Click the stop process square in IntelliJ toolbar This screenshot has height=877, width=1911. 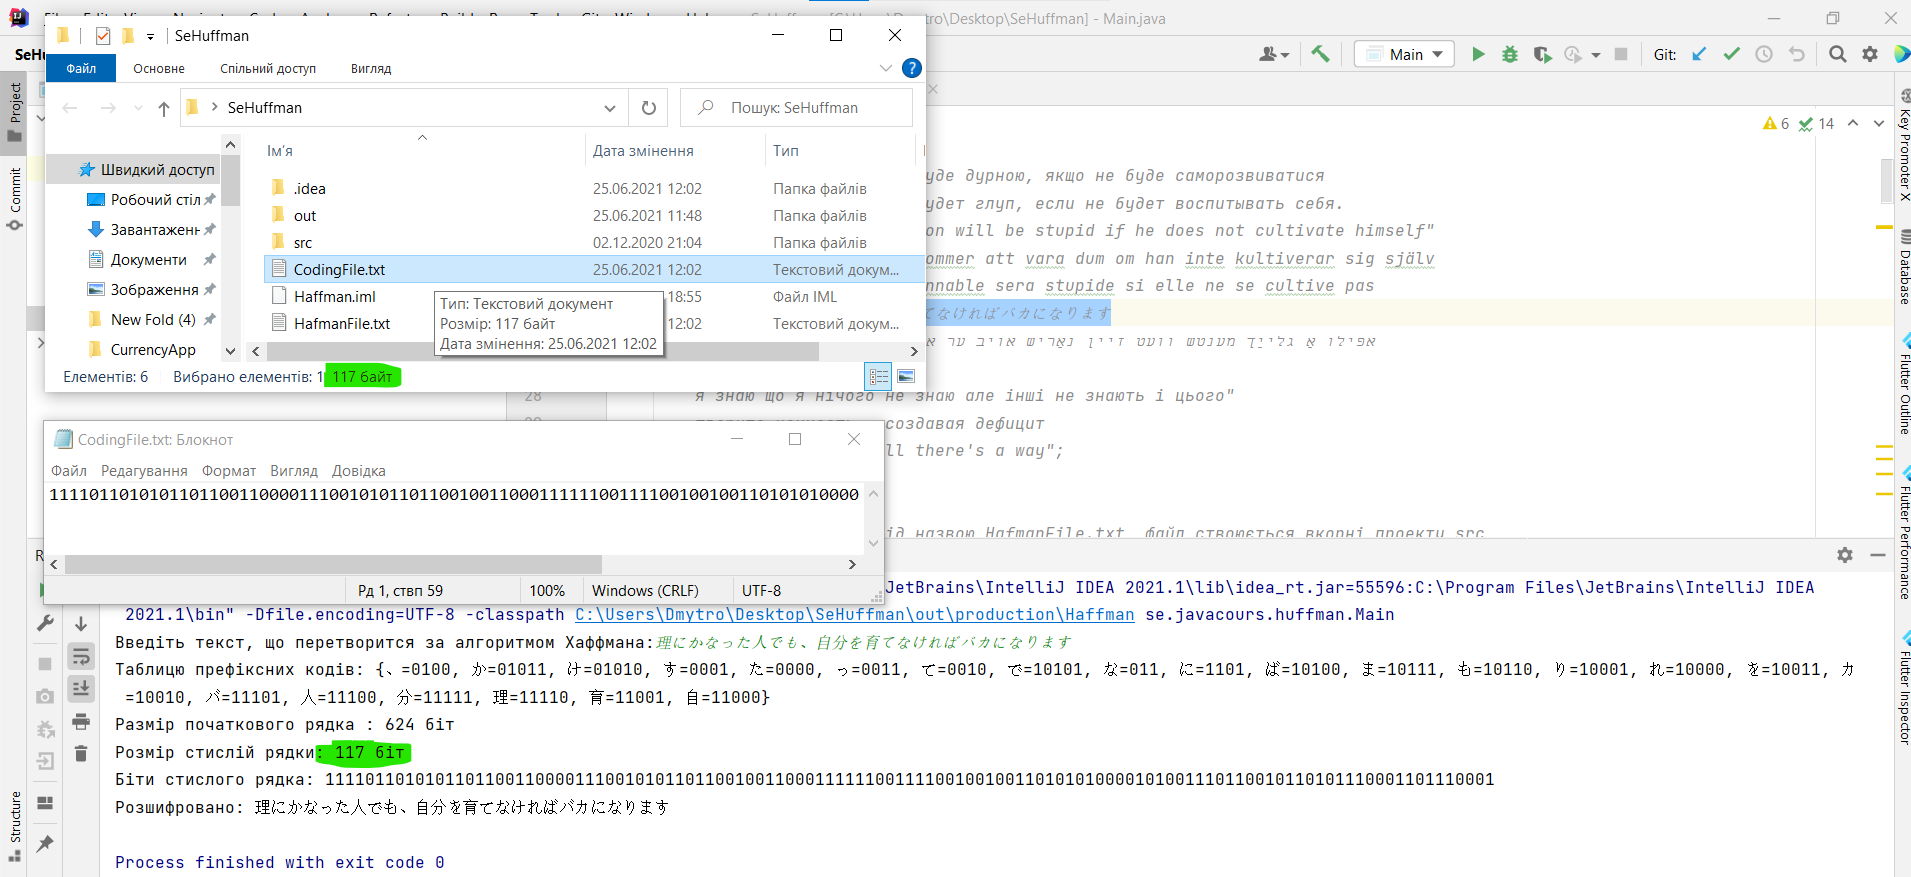click(1621, 54)
